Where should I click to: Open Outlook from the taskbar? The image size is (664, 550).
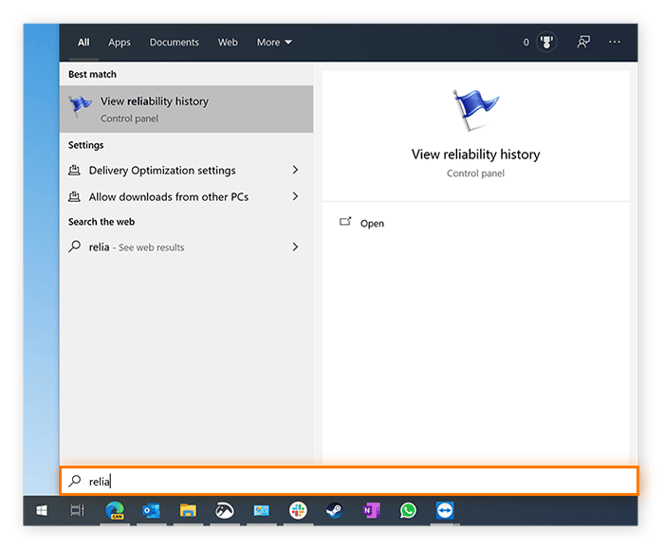[x=151, y=511]
